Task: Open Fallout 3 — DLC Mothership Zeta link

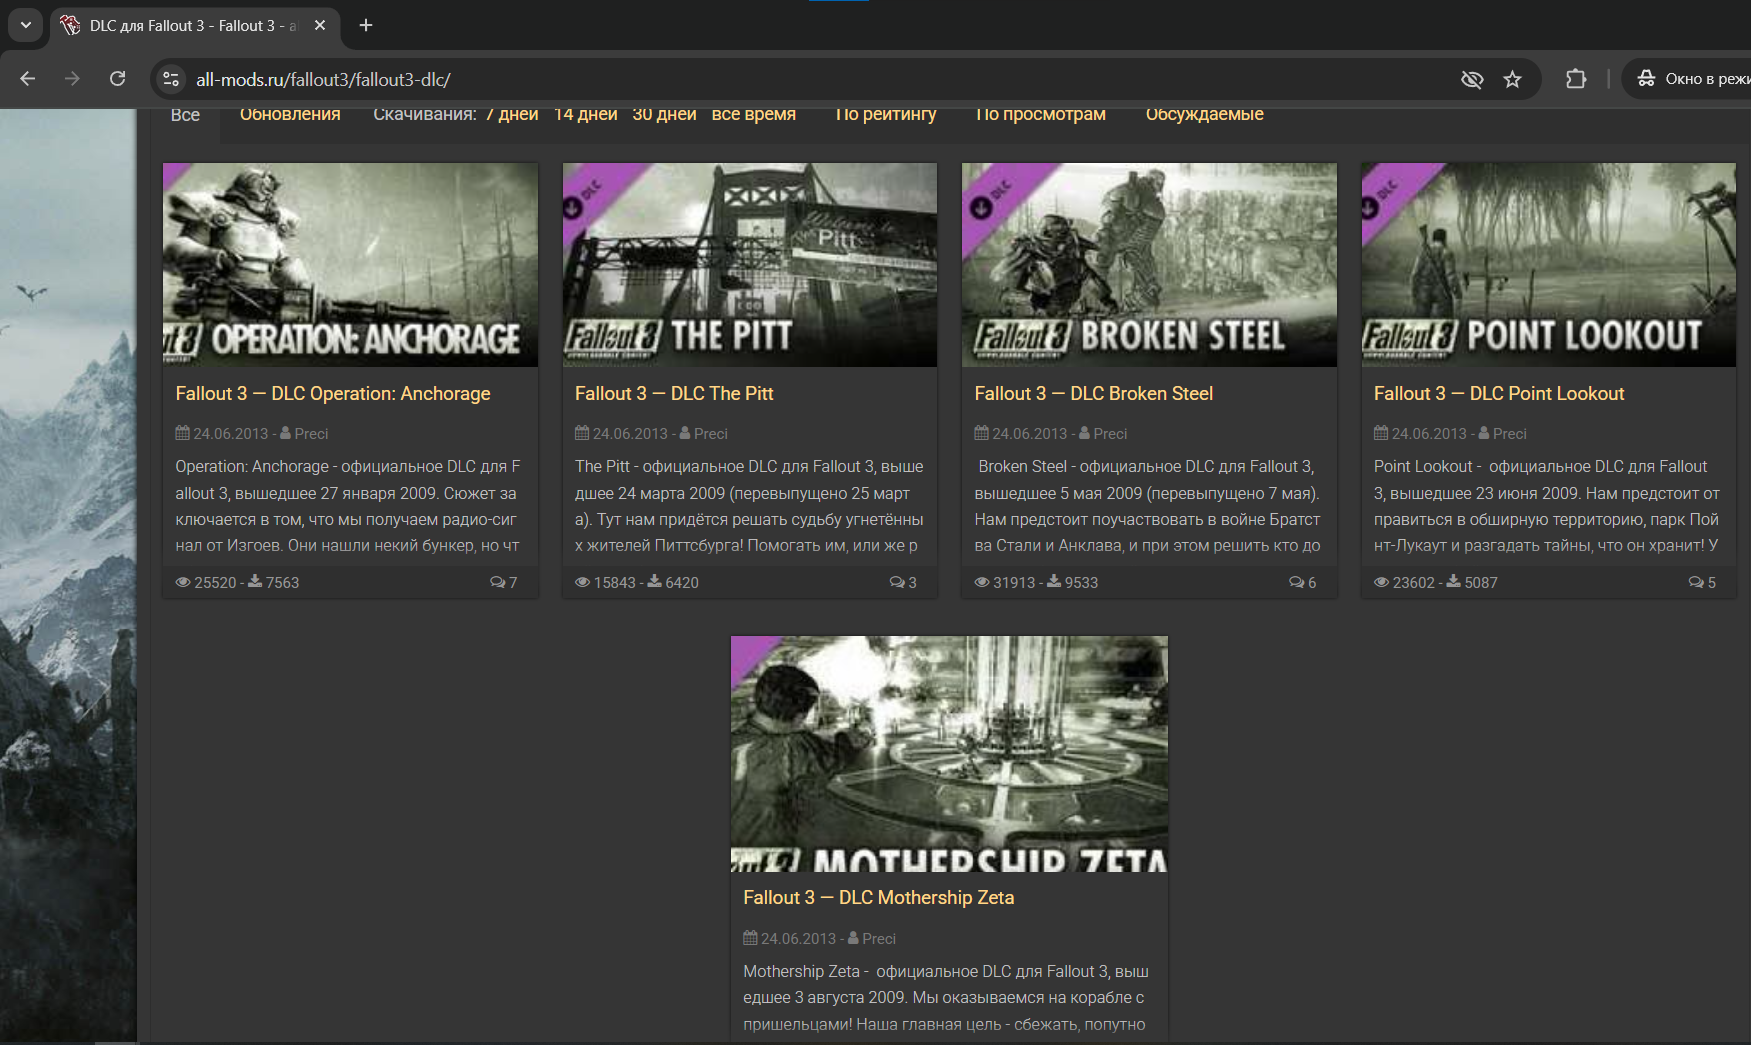Action: pos(879,898)
